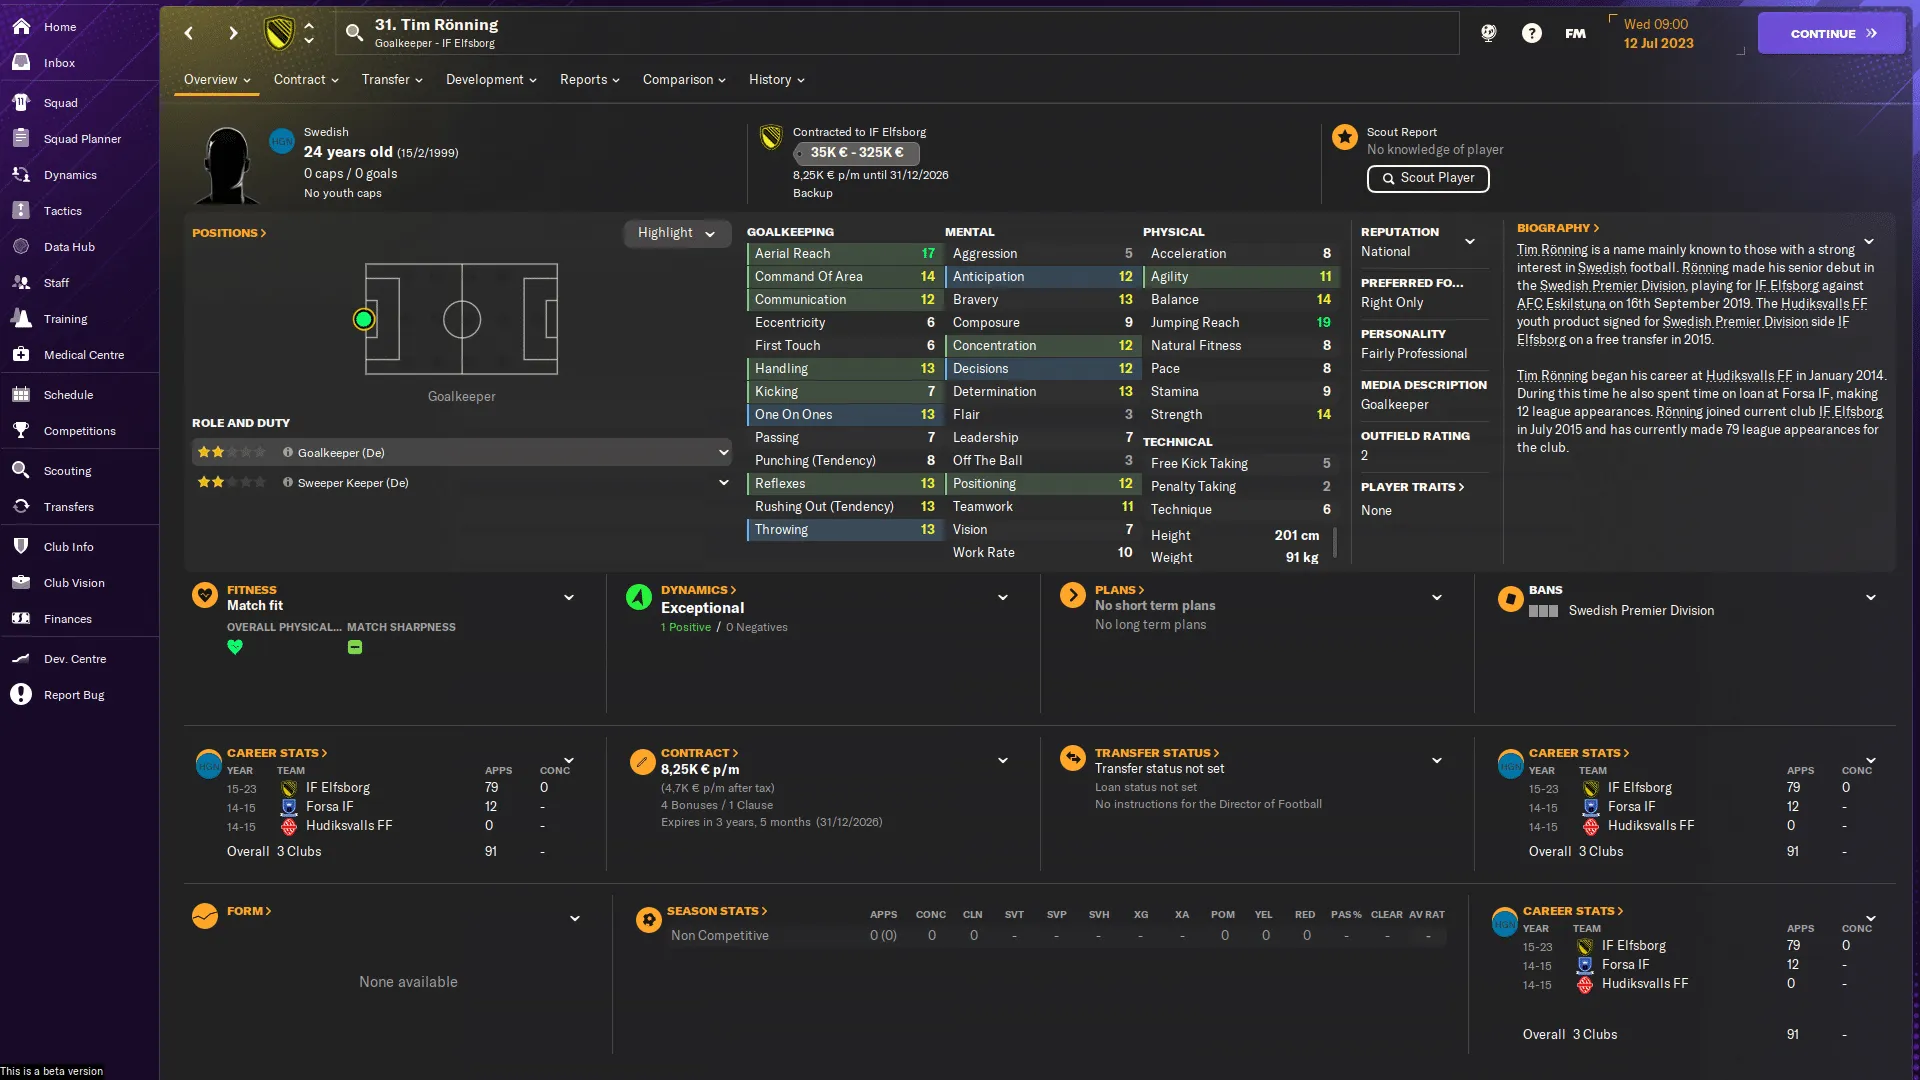Viewport: 1920px width, 1080px height.
Task: Open the Reports tab menu
Action: (x=590, y=80)
